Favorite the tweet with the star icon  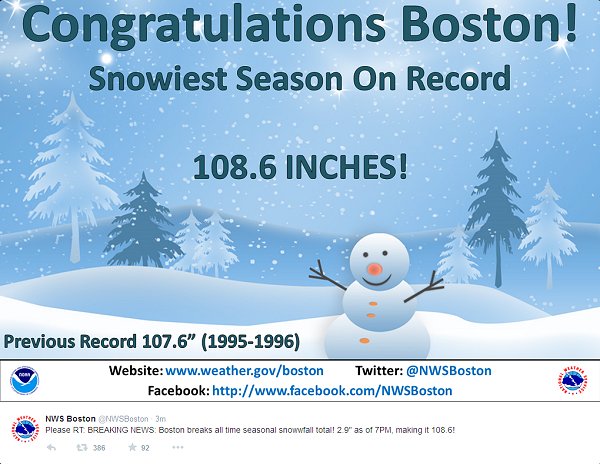coord(131,450)
